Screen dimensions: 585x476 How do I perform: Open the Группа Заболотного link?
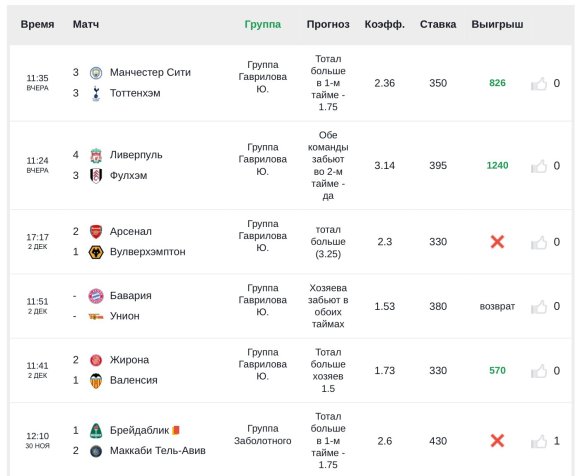point(263,435)
